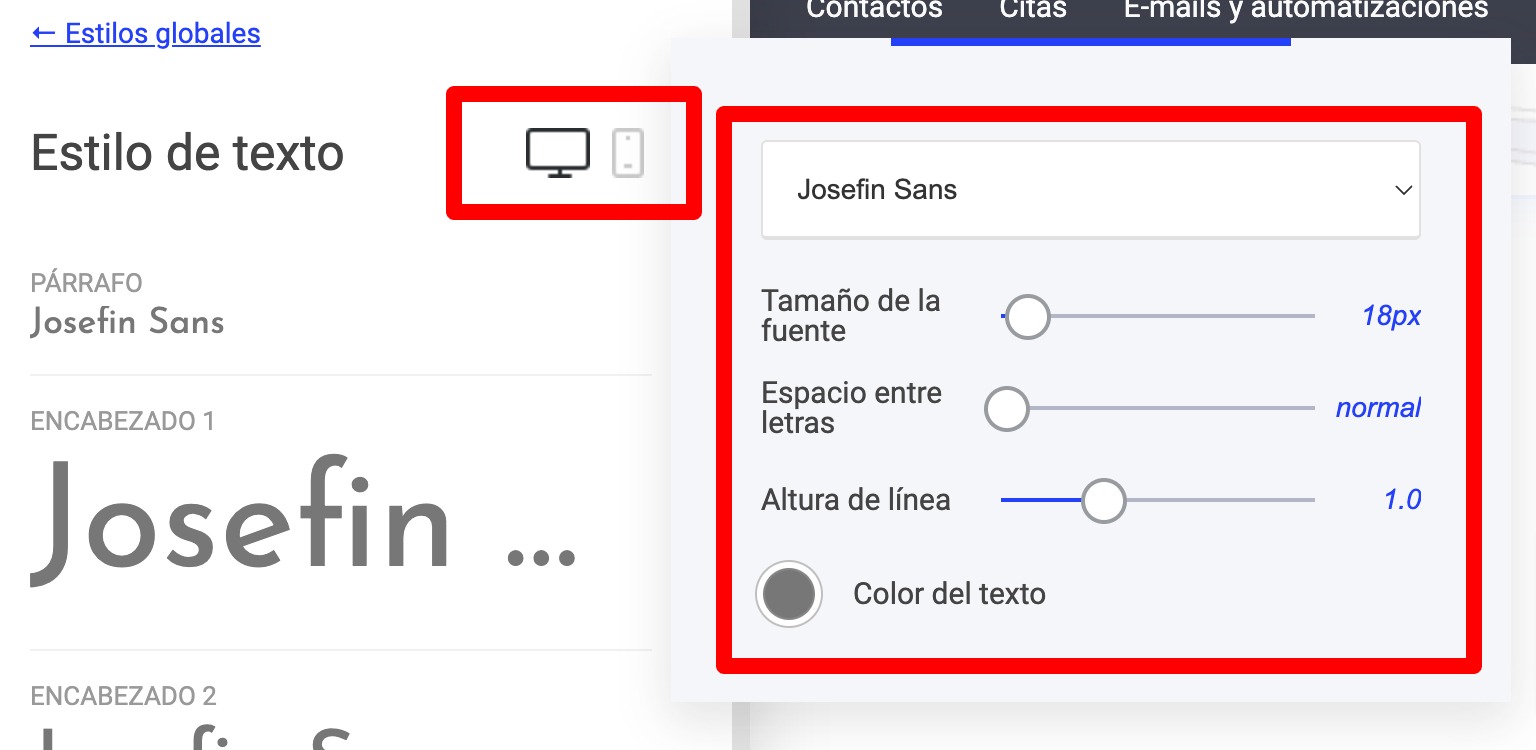Viewport: 1536px width, 750px height.
Task: Open E-mails y automatizaciones tab
Action: coord(1305,10)
